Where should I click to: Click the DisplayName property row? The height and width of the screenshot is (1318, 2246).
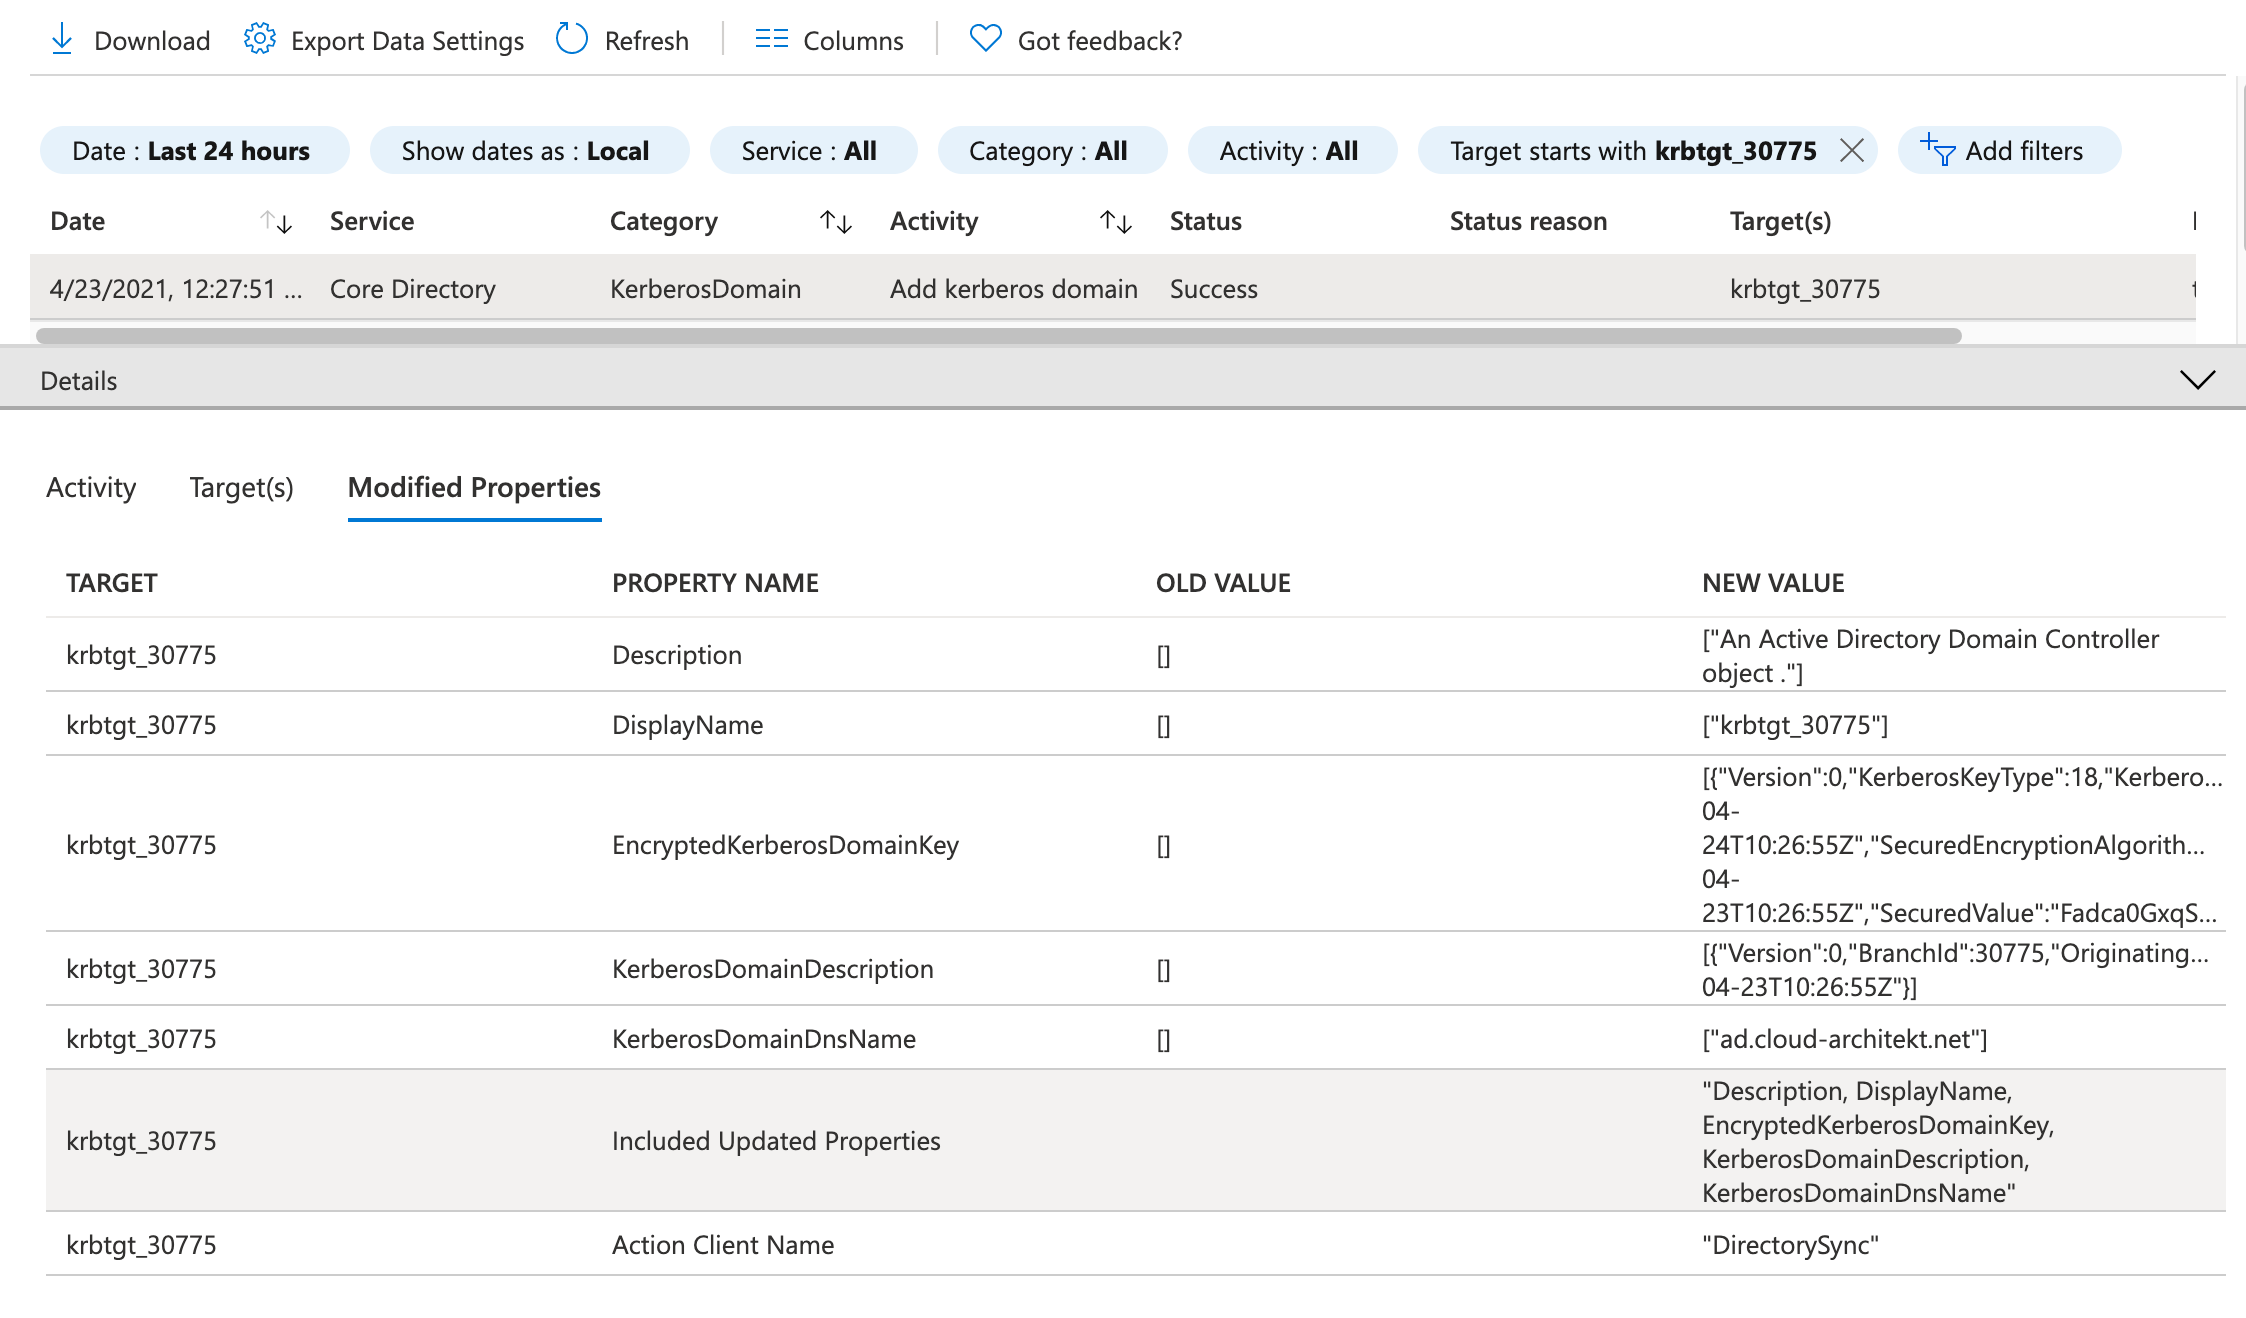tap(1136, 724)
